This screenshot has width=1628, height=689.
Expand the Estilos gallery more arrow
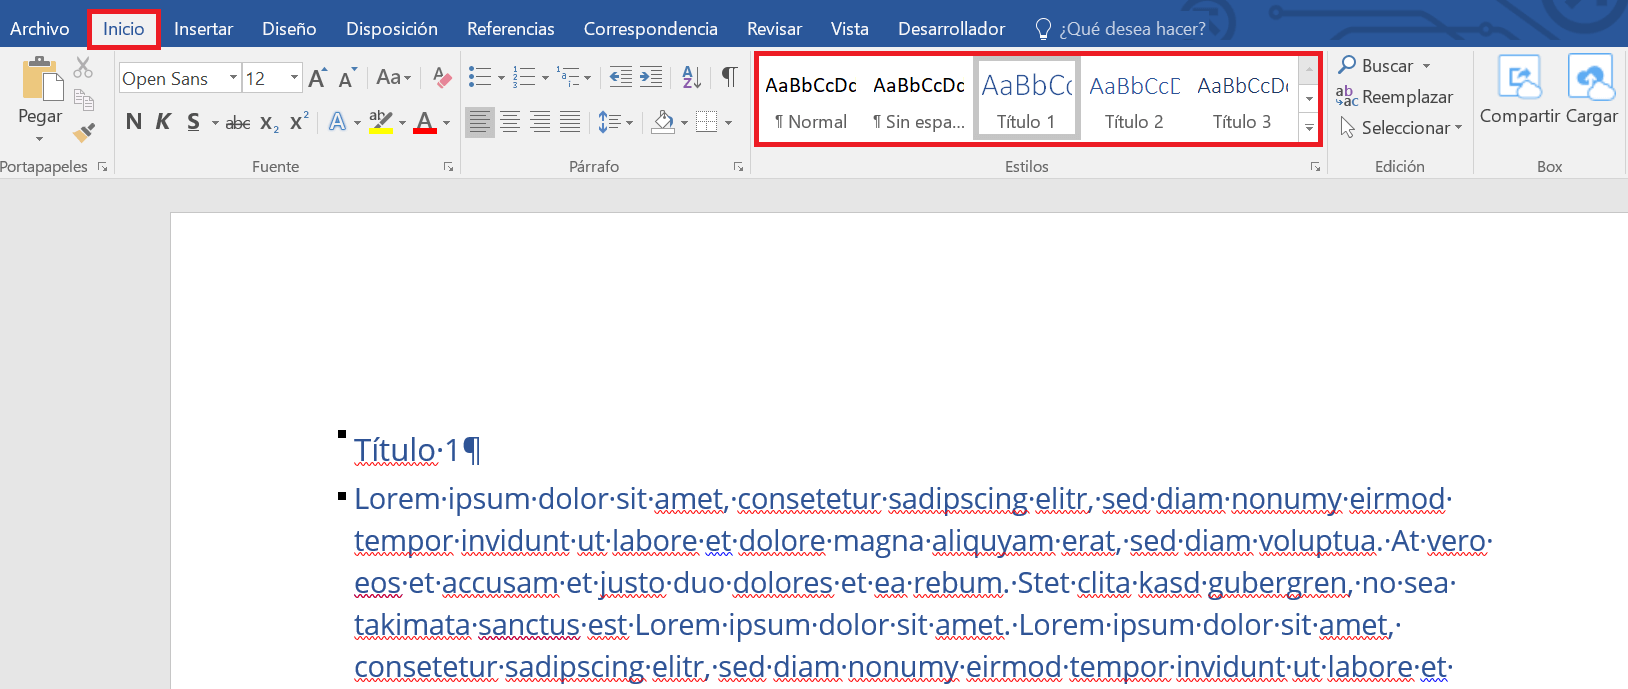(x=1308, y=127)
